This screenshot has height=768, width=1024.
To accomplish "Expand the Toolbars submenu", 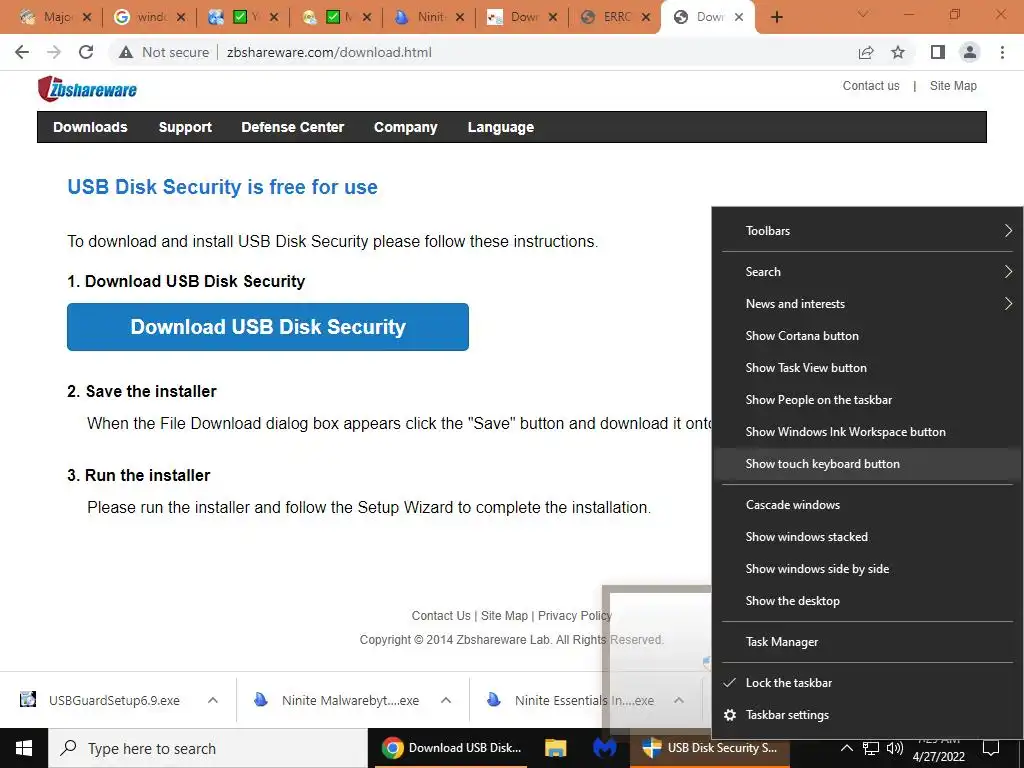I will 867,231.
